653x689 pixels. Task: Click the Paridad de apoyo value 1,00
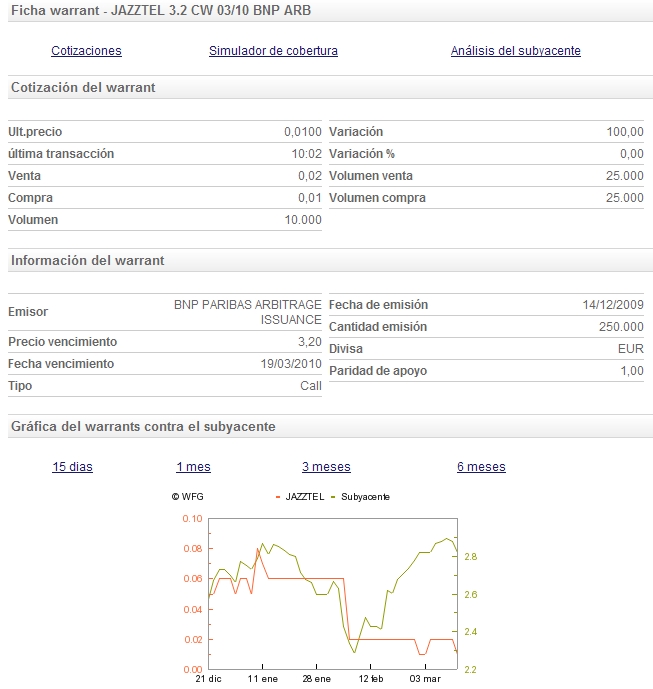click(x=632, y=371)
